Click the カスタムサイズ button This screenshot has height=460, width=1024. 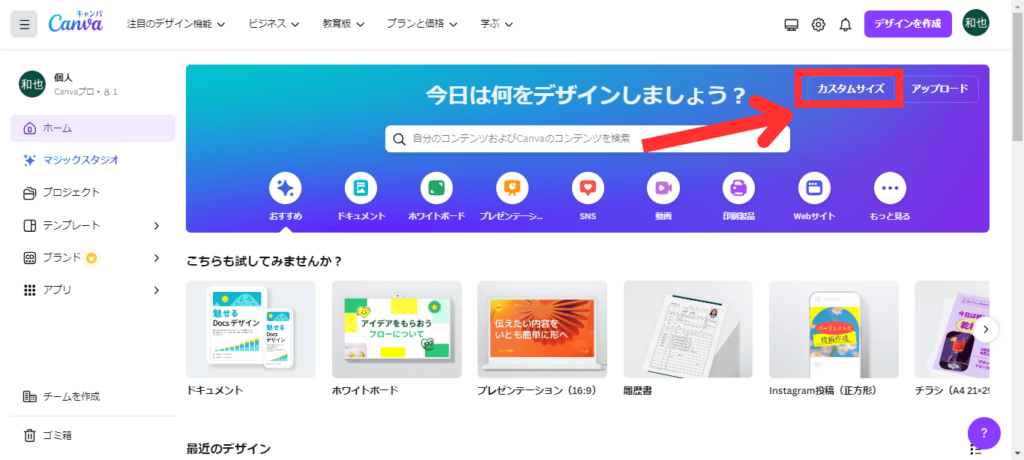pyautogui.click(x=850, y=89)
